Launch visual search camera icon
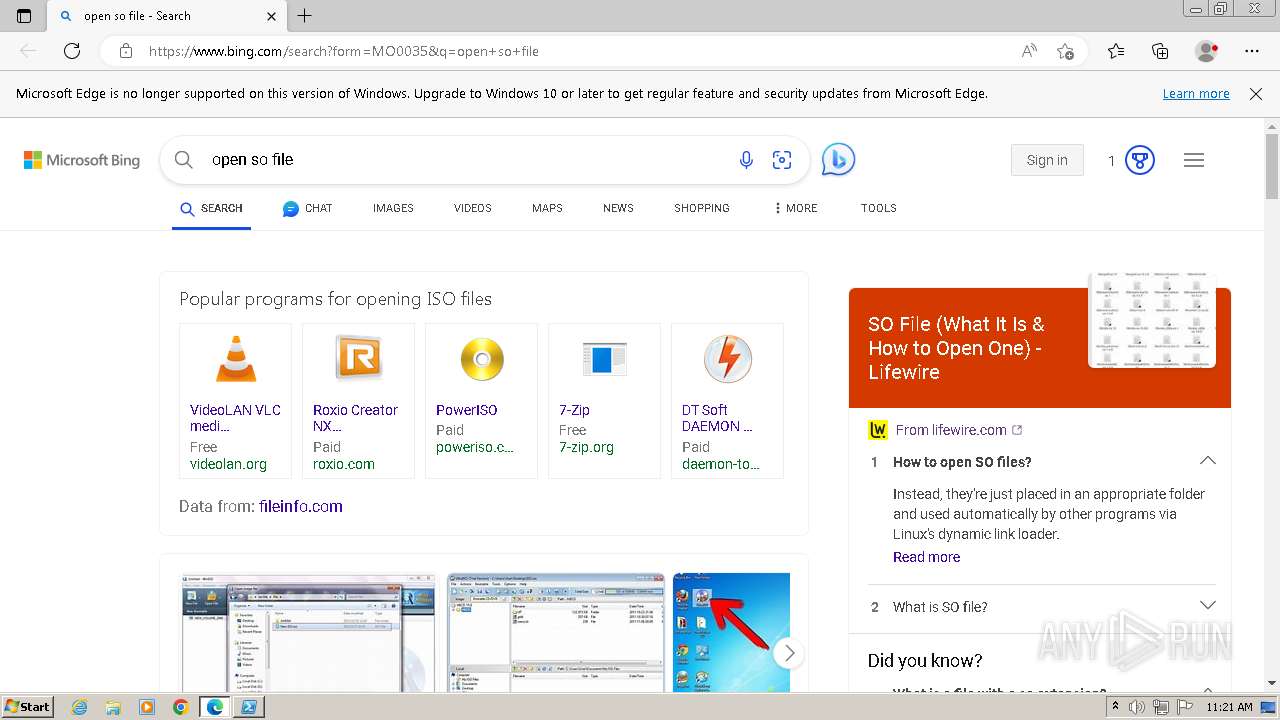Viewport: 1280px width, 720px height. [782, 160]
